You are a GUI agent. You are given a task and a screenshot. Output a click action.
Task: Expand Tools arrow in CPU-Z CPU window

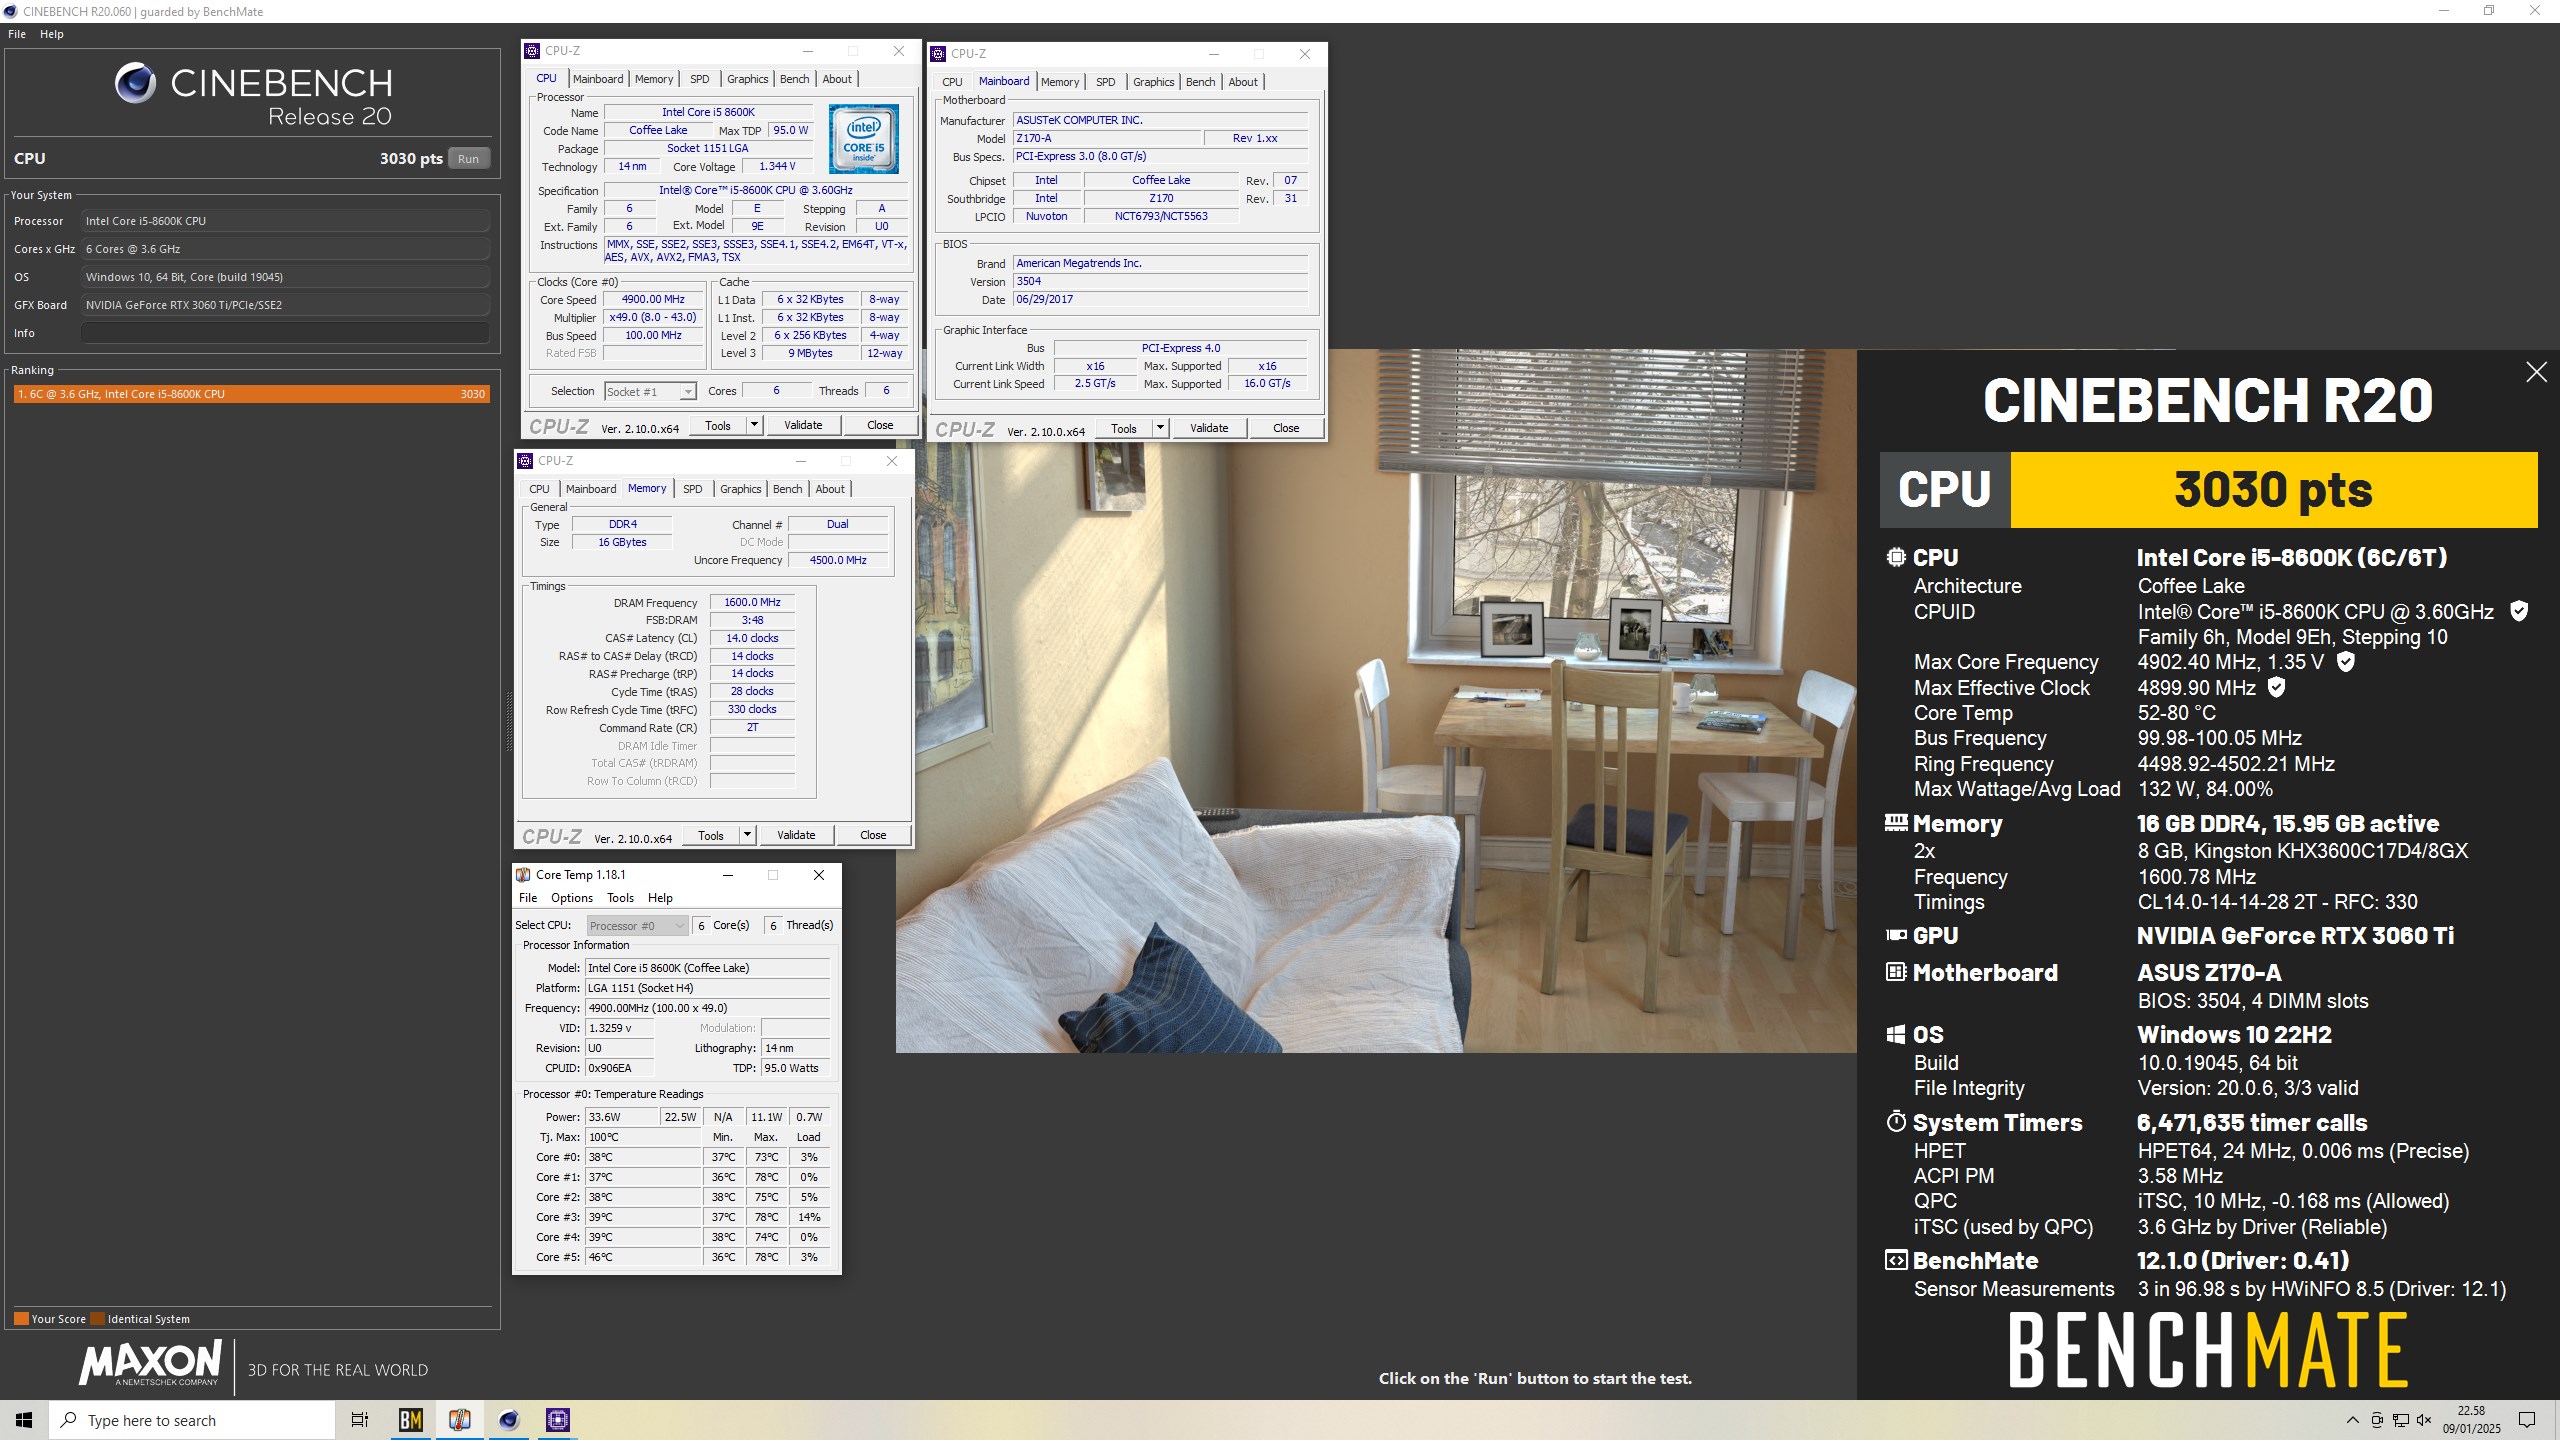755,425
